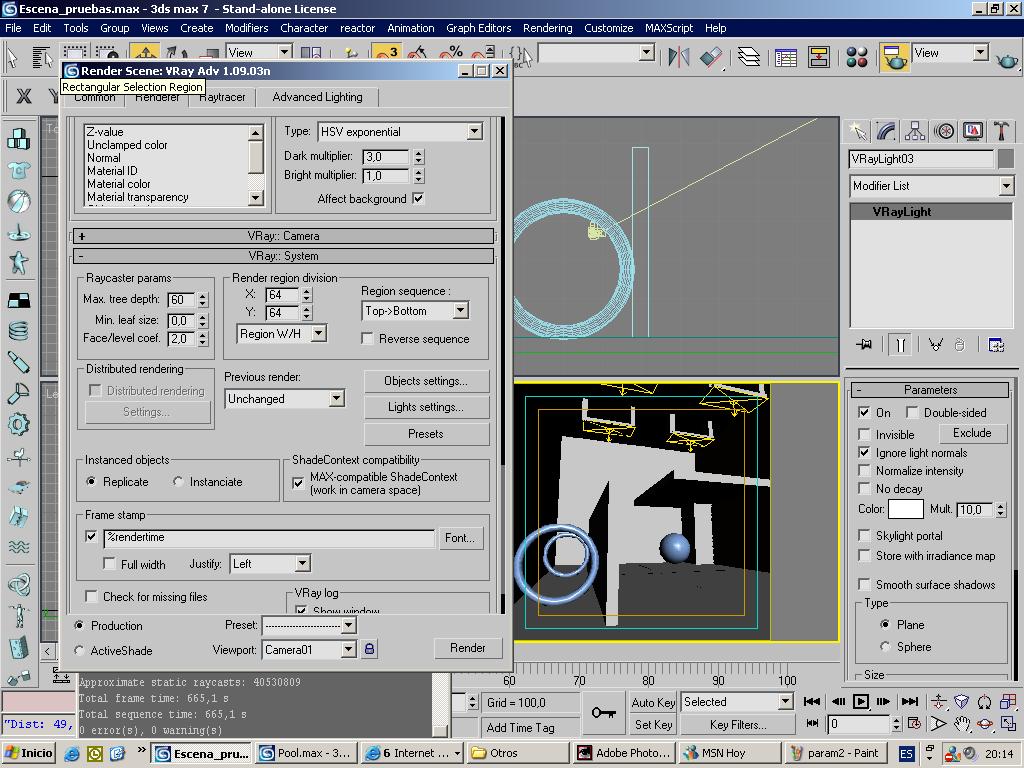Open Lights settings... button
Image resolution: width=1024 pixels, height=768 pixels.
coord(426,407)
